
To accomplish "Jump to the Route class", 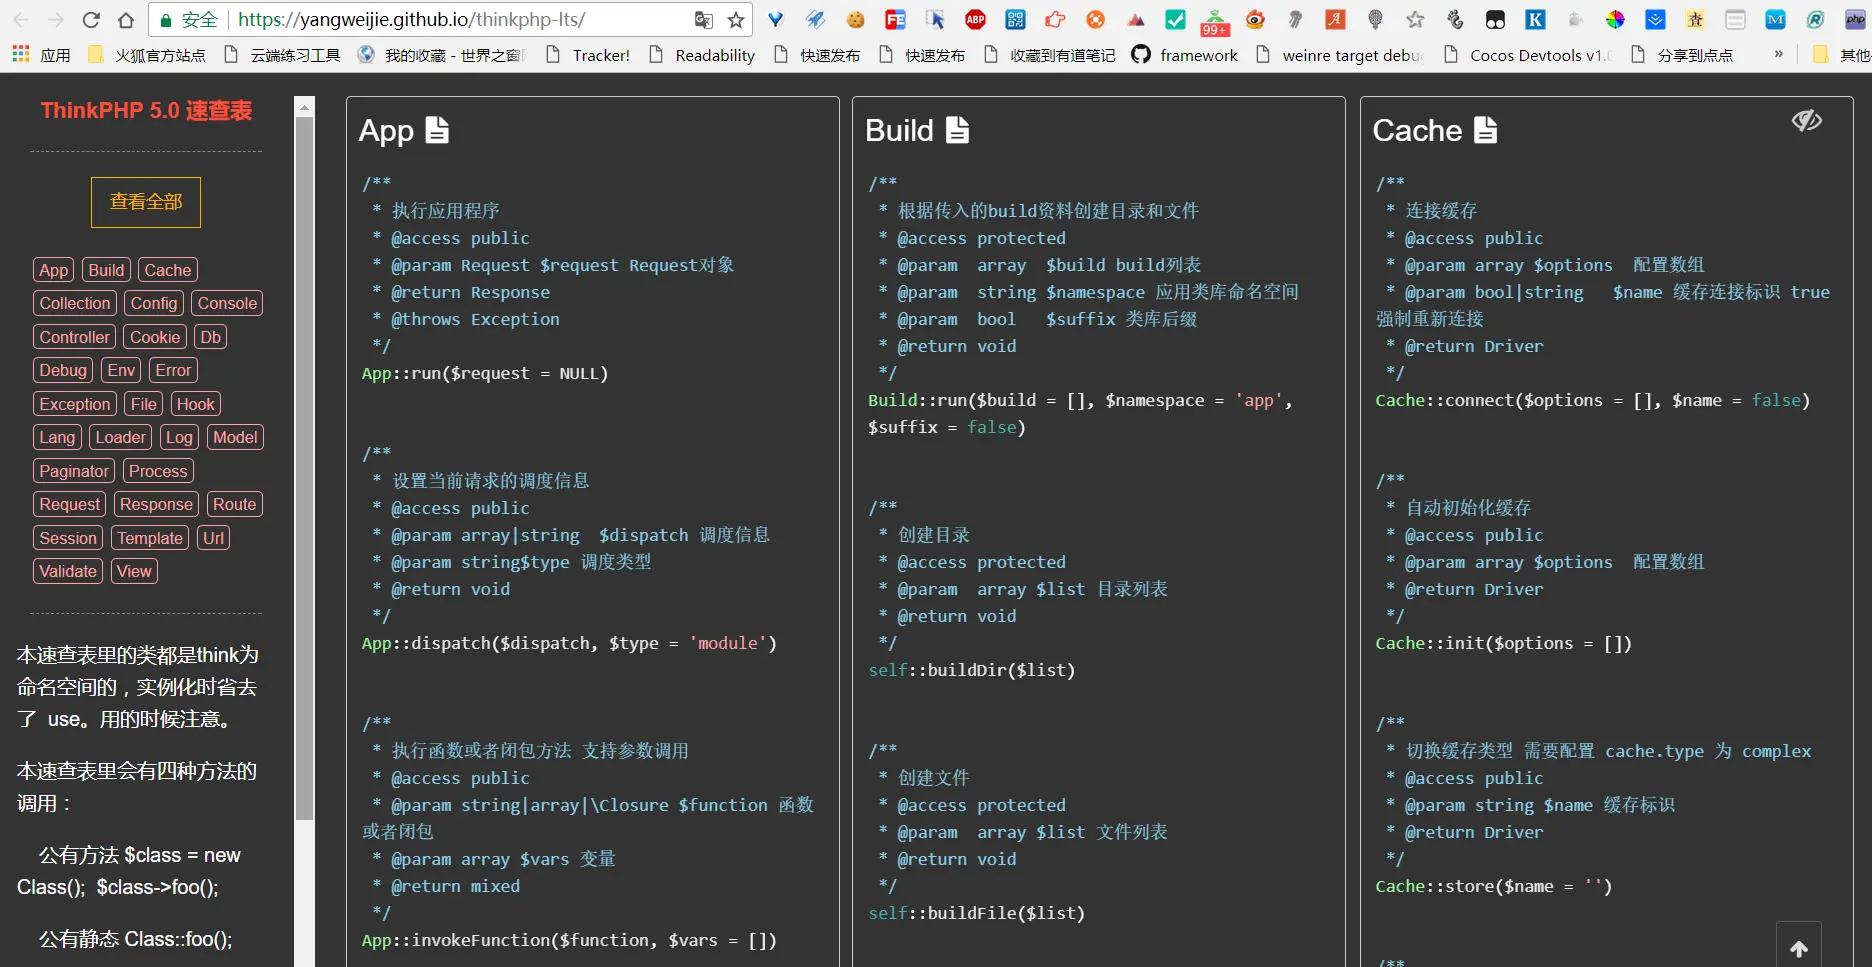I will [x=234, y=504].
